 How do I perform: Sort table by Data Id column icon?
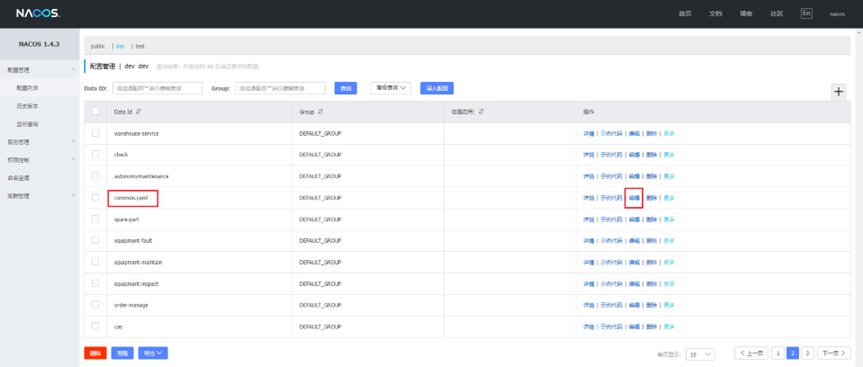pos(138,112)
